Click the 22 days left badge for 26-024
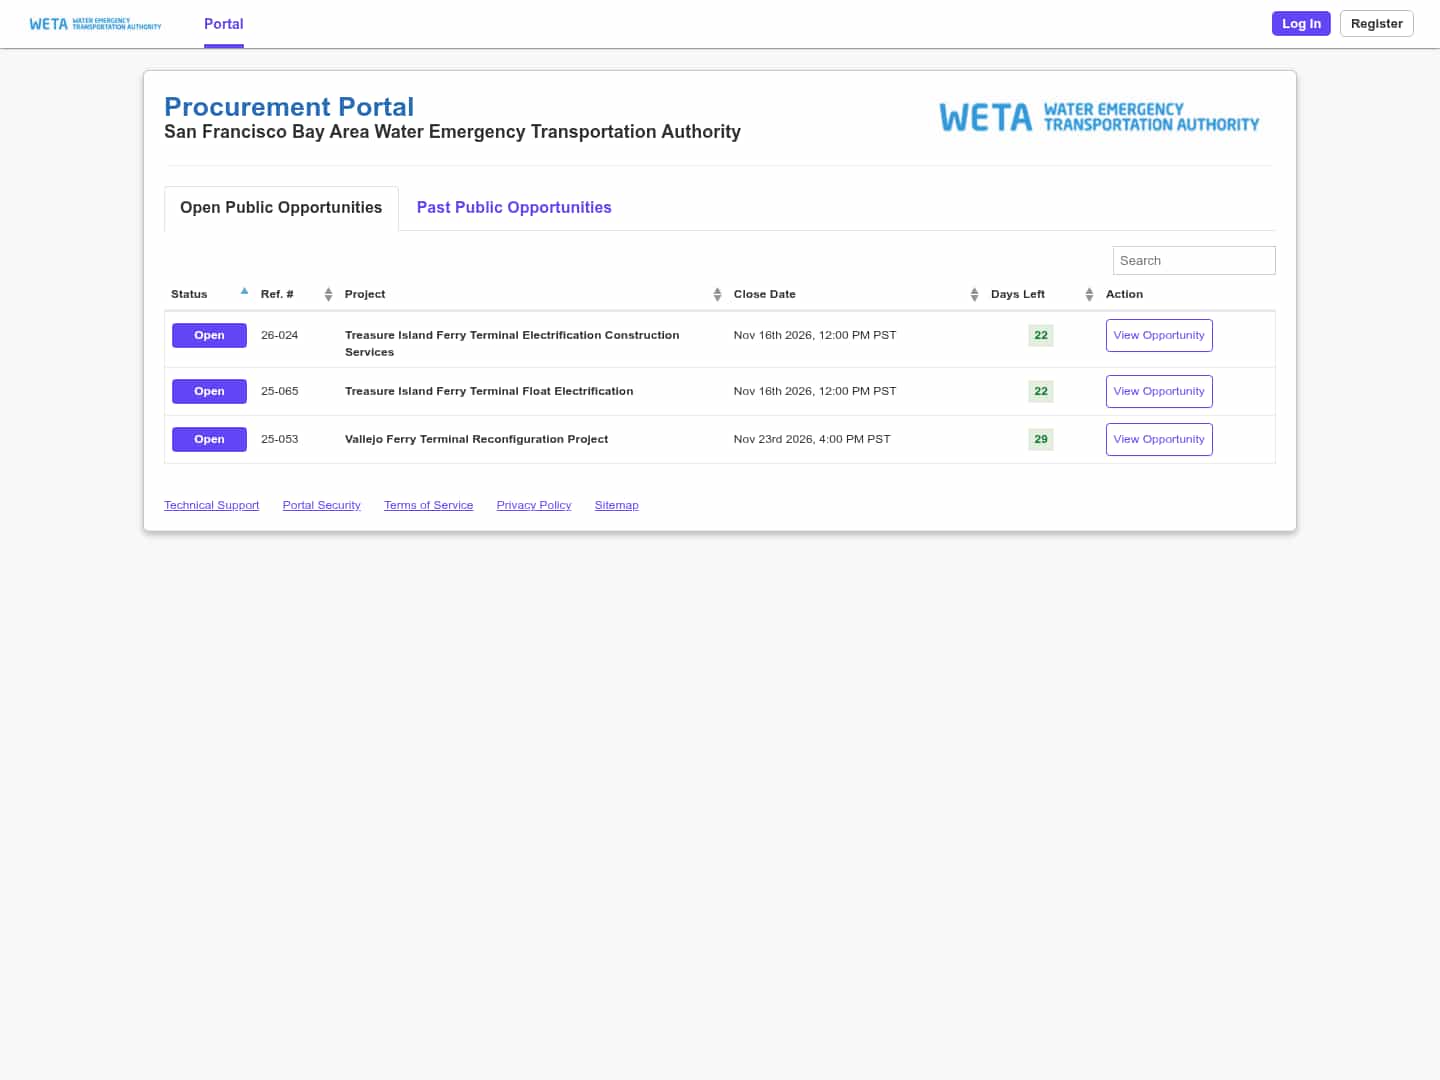Image resolution: width=1440 pixels, height=1080 pixels. point(1041,335)
